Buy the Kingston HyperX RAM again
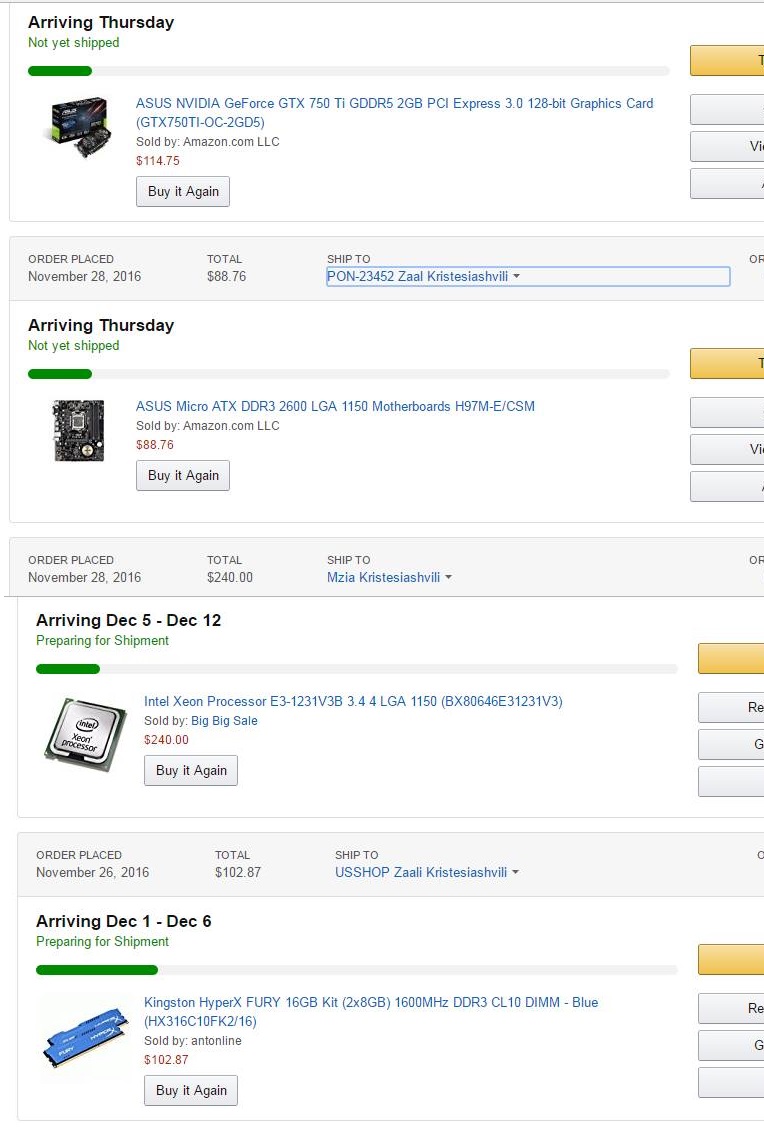 (191, 1090)
